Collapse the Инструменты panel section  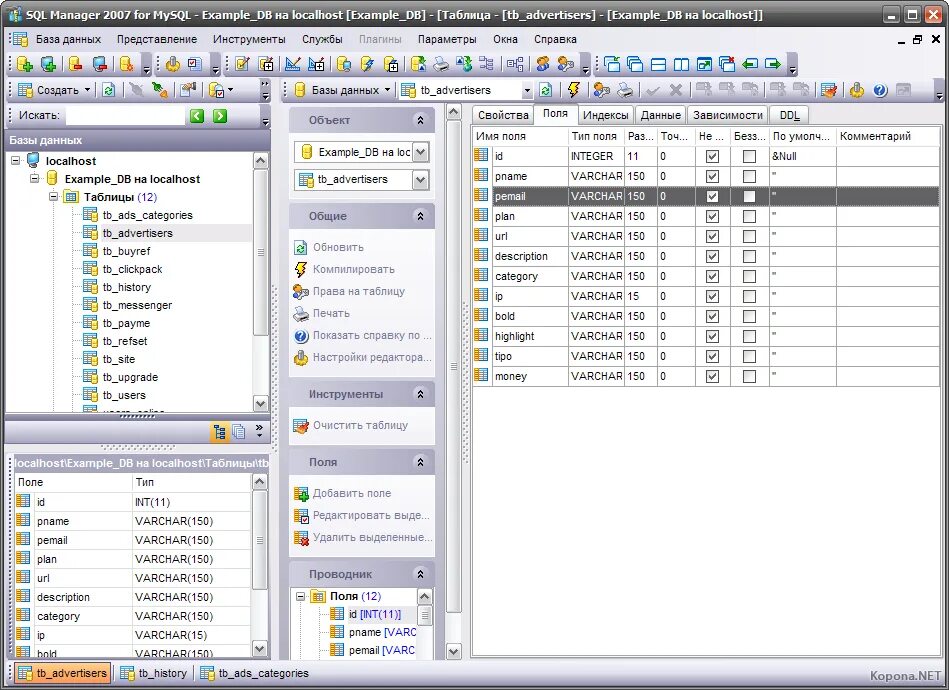pos(420,394)
